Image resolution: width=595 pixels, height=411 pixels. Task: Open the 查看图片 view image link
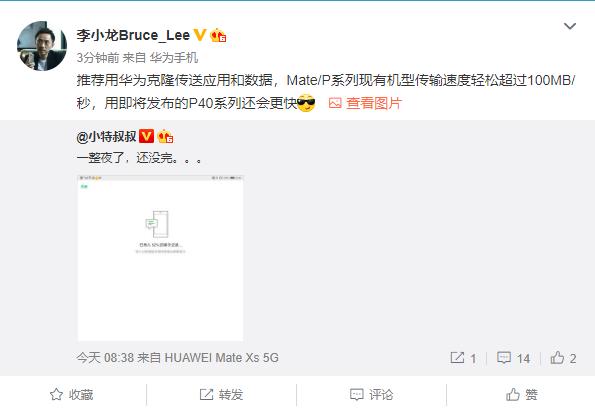point(374,103)
